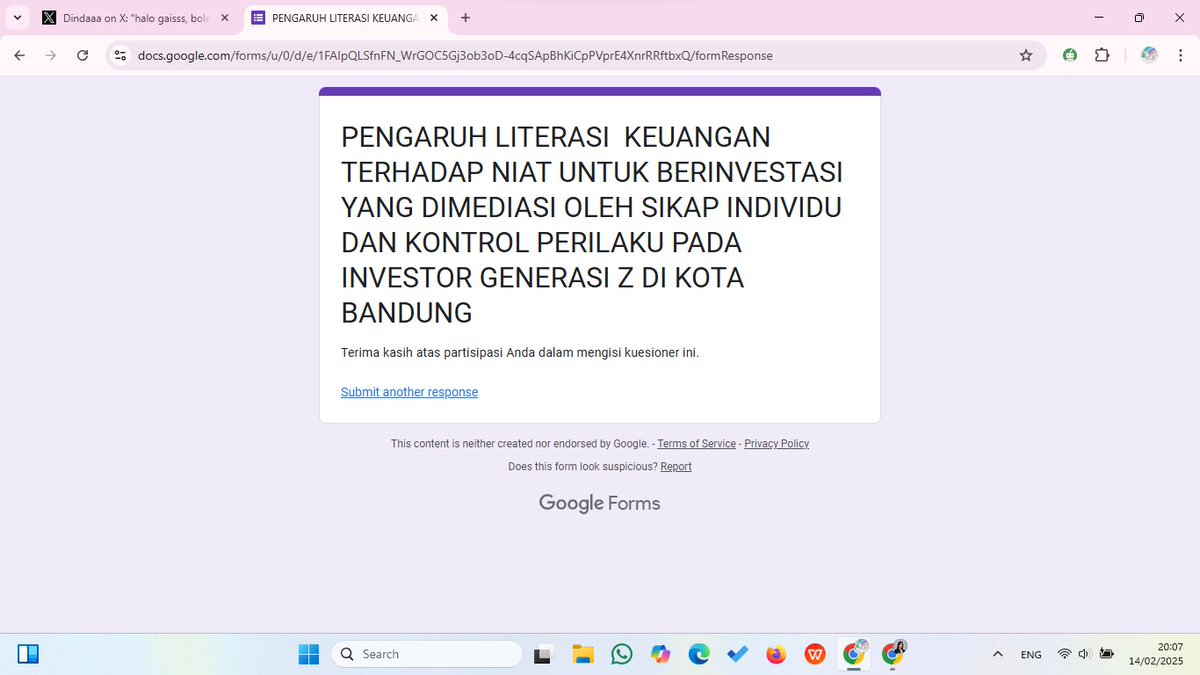Open site information icon in address bar
This screenshot has height=675, width=1200.
(120, 56)
